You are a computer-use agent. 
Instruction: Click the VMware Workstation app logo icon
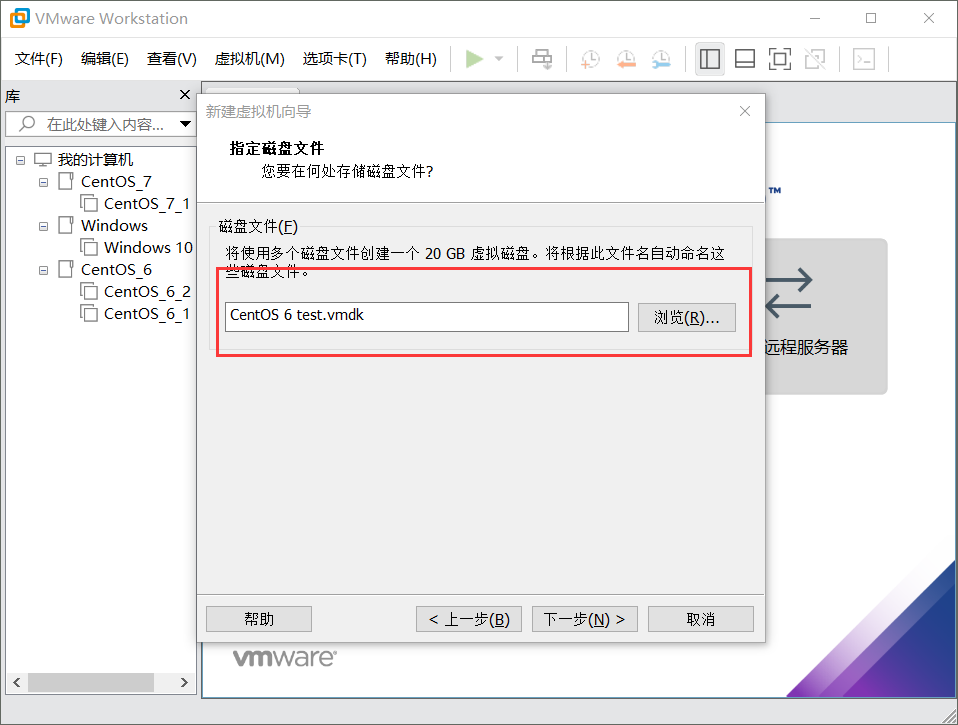coord(19,18)
